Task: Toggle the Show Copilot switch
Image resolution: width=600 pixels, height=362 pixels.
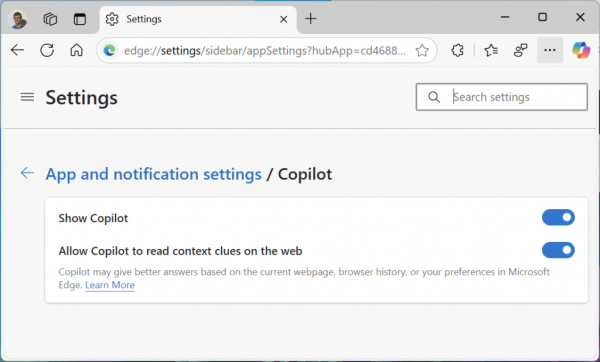Action: pyautogui.click(x=558, y=217)
